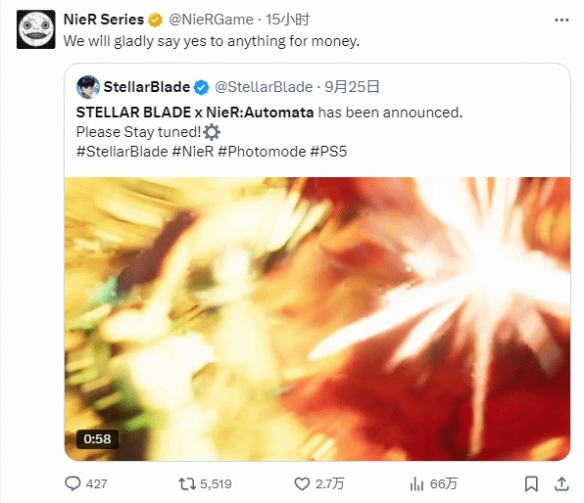The width and height of the screenshot is (584, 503).
Task: Click the StellarBlade profile avatar
Action: [x=88, y=87]
